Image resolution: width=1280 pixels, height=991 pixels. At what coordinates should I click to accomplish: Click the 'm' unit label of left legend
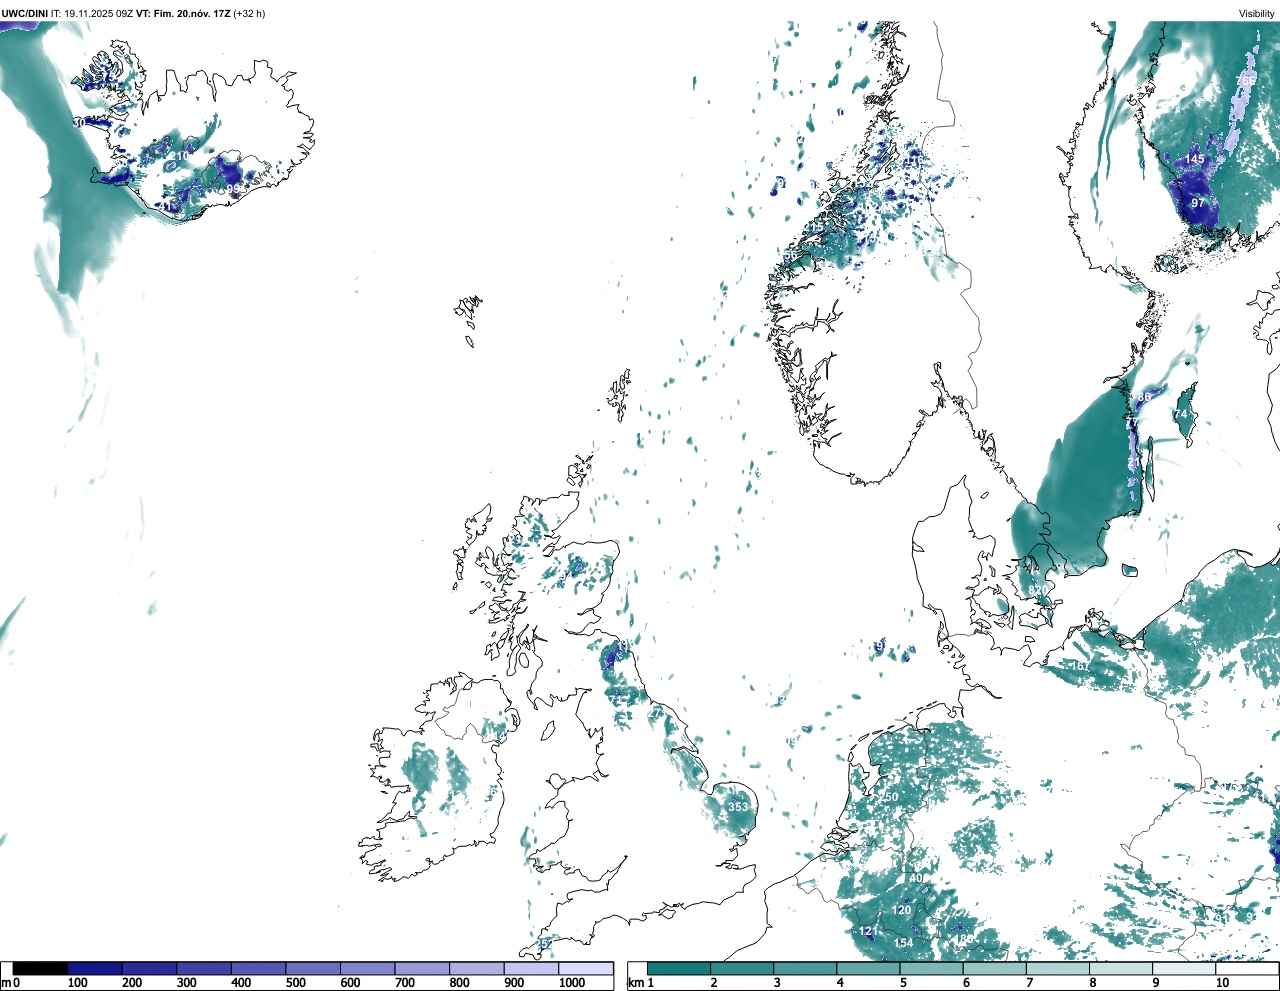tap(5, 983)
